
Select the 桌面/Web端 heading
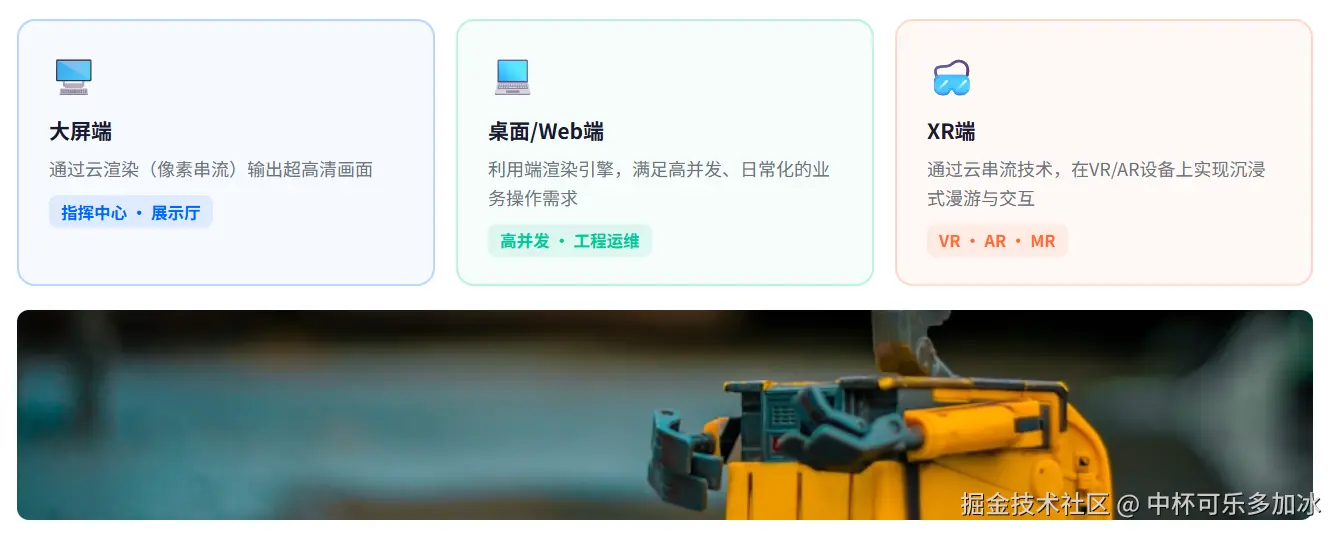coord(546,131)
